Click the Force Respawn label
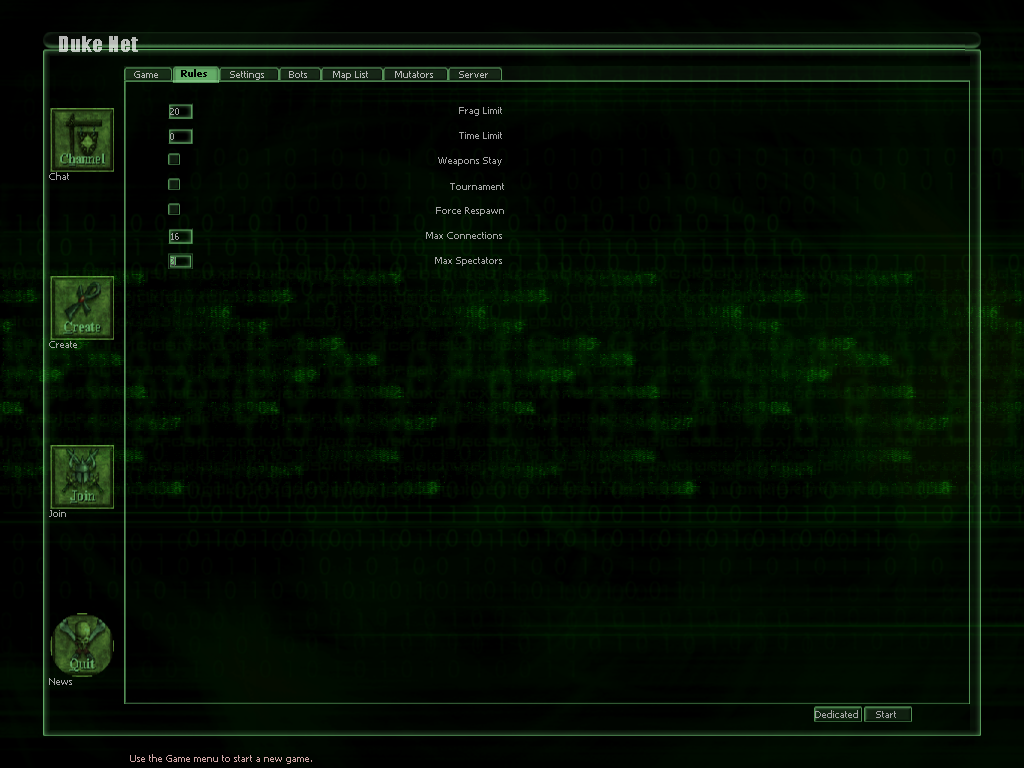 click(x=470, y=210)
